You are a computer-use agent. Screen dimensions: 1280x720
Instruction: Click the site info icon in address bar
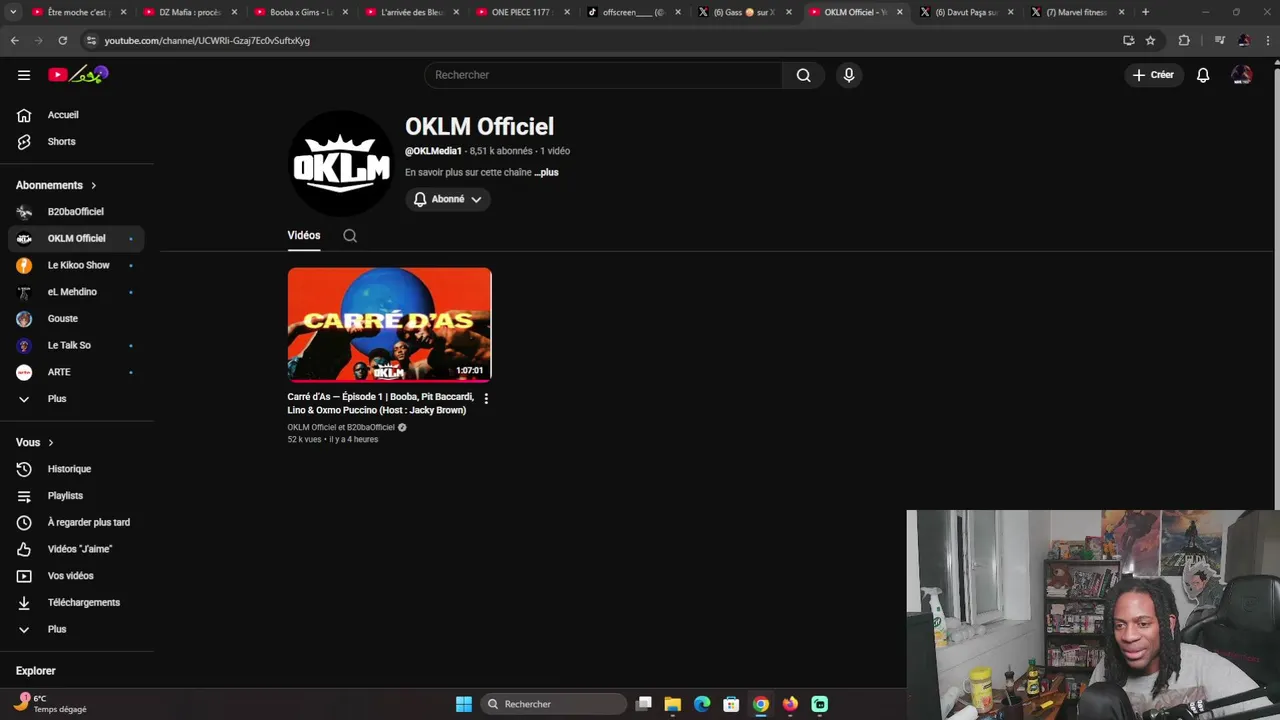[91, 41]
